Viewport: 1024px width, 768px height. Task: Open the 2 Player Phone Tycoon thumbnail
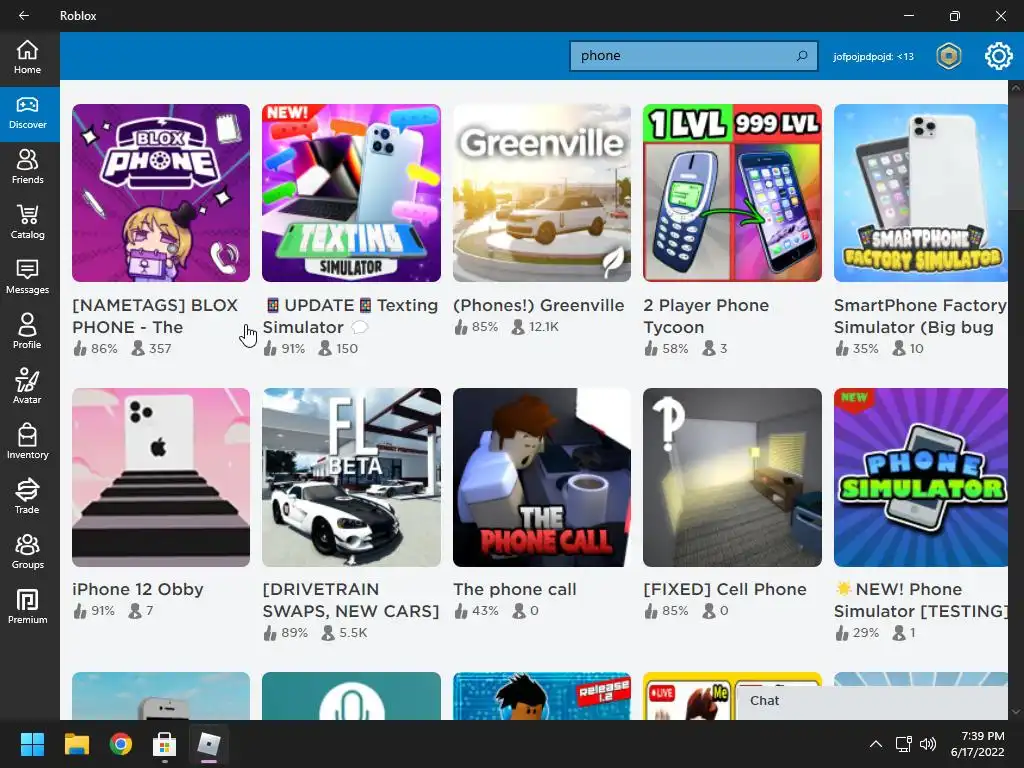[x=732, y=193]
